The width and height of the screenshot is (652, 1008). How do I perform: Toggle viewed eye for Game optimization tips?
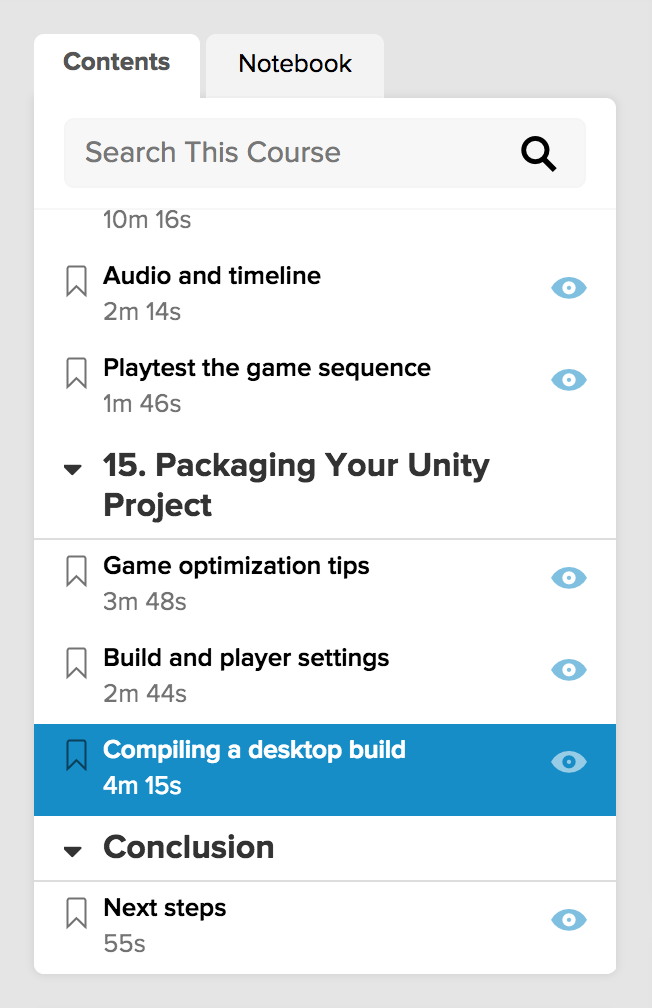pyautogui.click(x=569, y=578)
